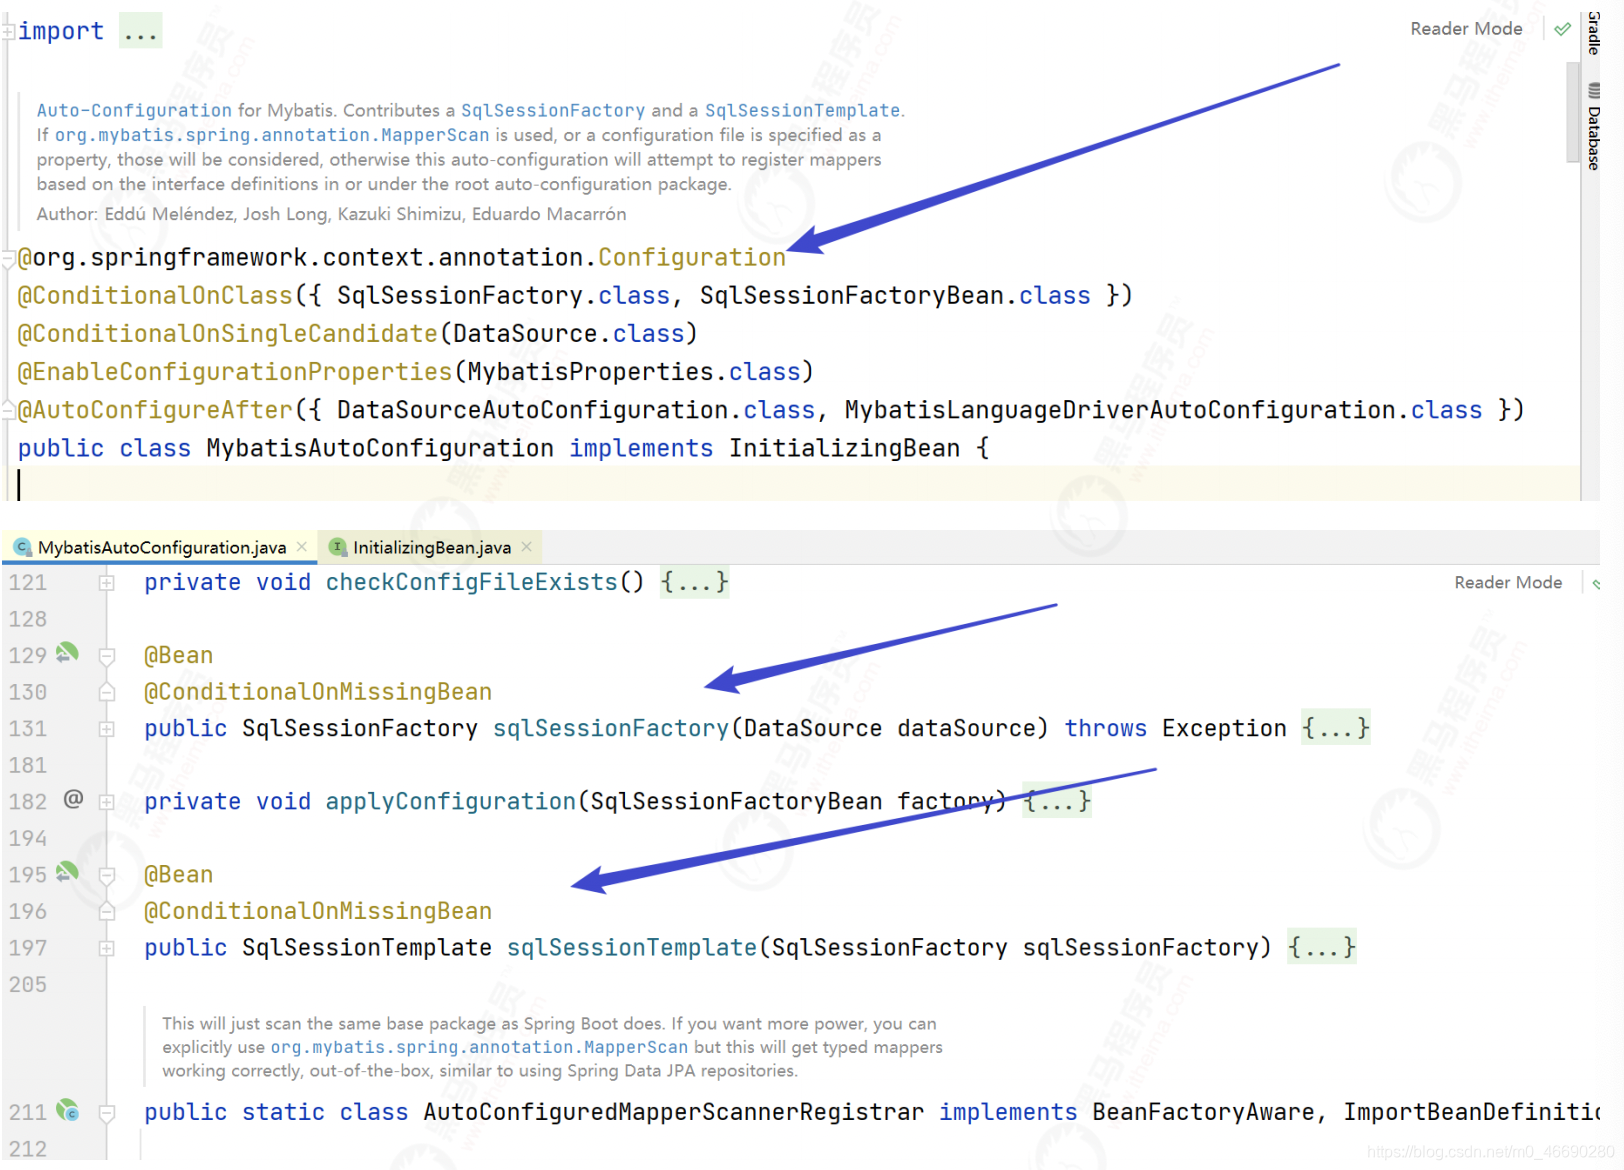This screenshot has width=1624, height=1170.
Task: Click the class icon on the MybatisAutoConfiguration.java tab
Action: point(22,547)
